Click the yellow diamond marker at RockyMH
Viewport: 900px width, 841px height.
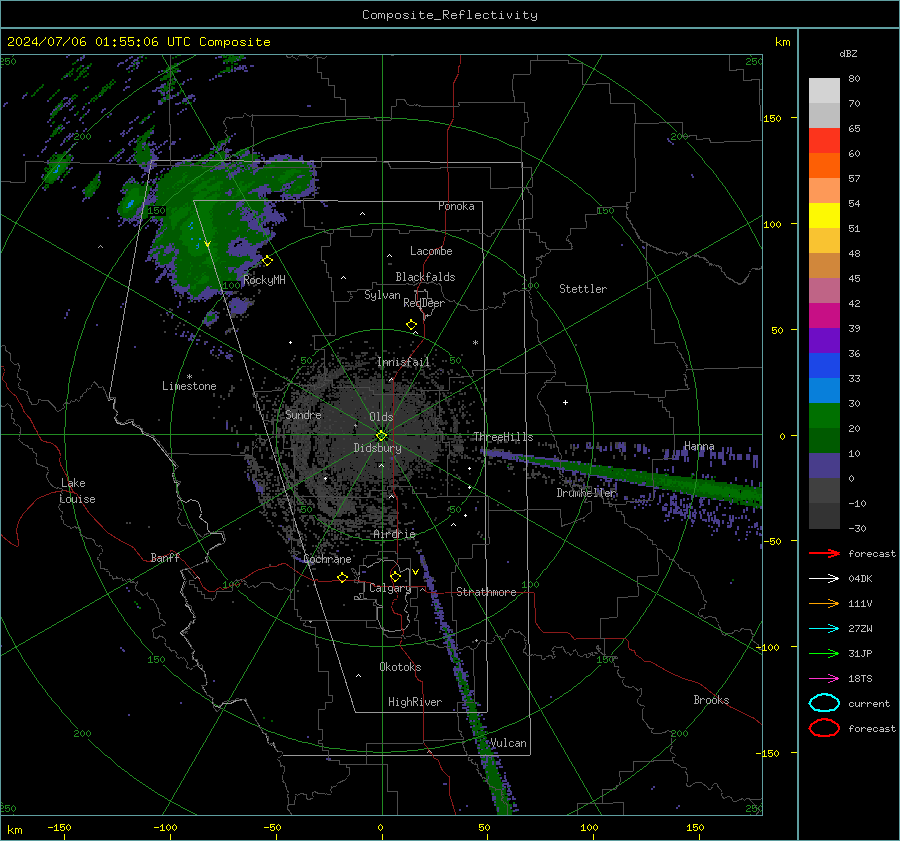coord(267,261)
